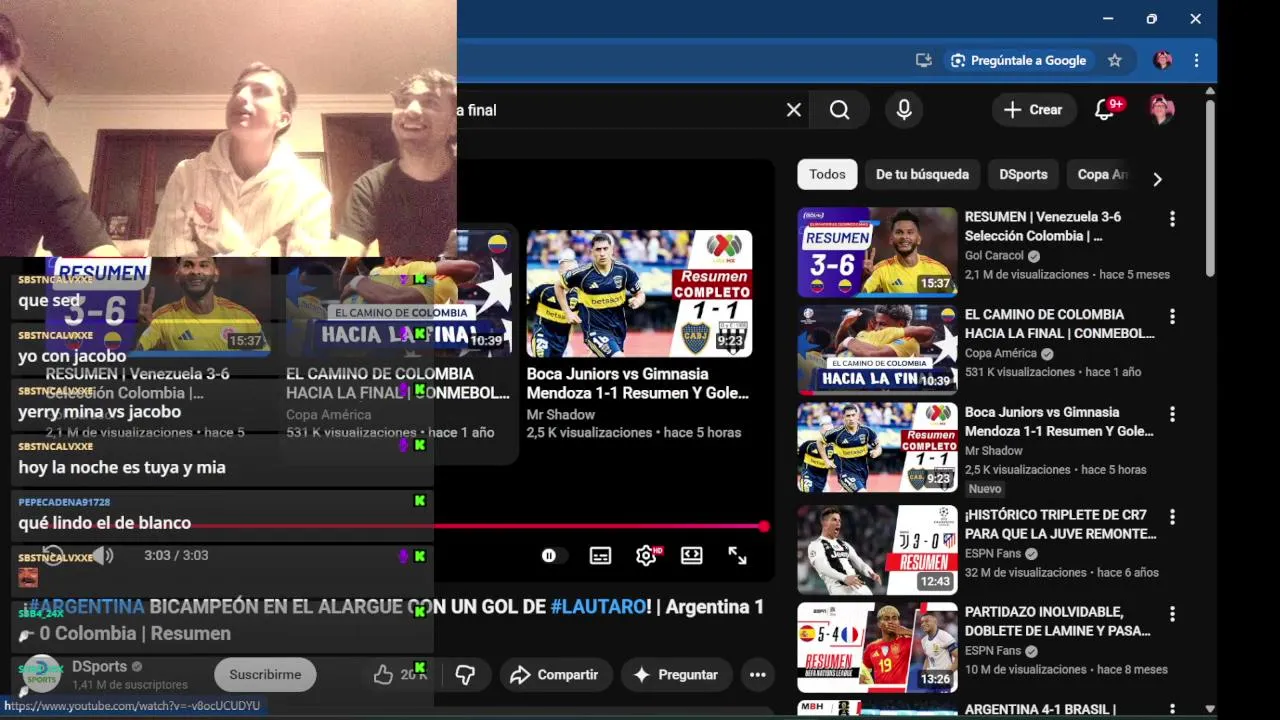Bookmark this page with the star icon
The width and height of the screenshot is (1280, 720).
tap(1115, 60)
